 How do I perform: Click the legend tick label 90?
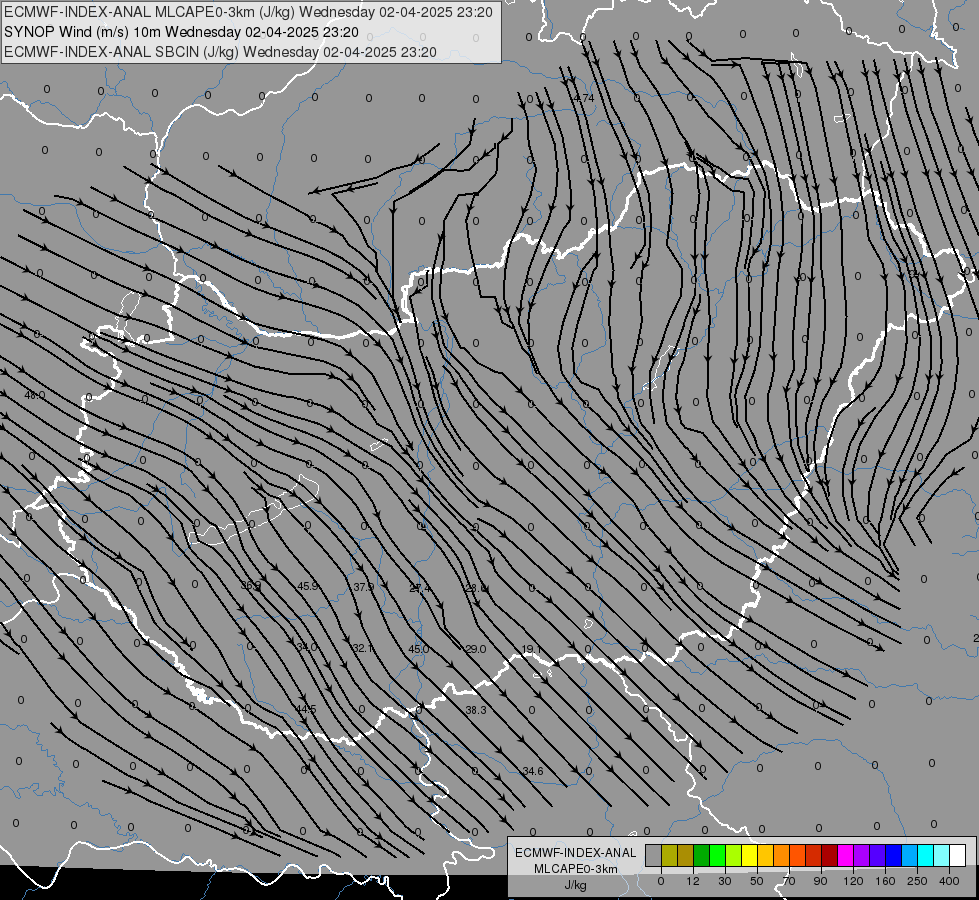coord(820,881)
